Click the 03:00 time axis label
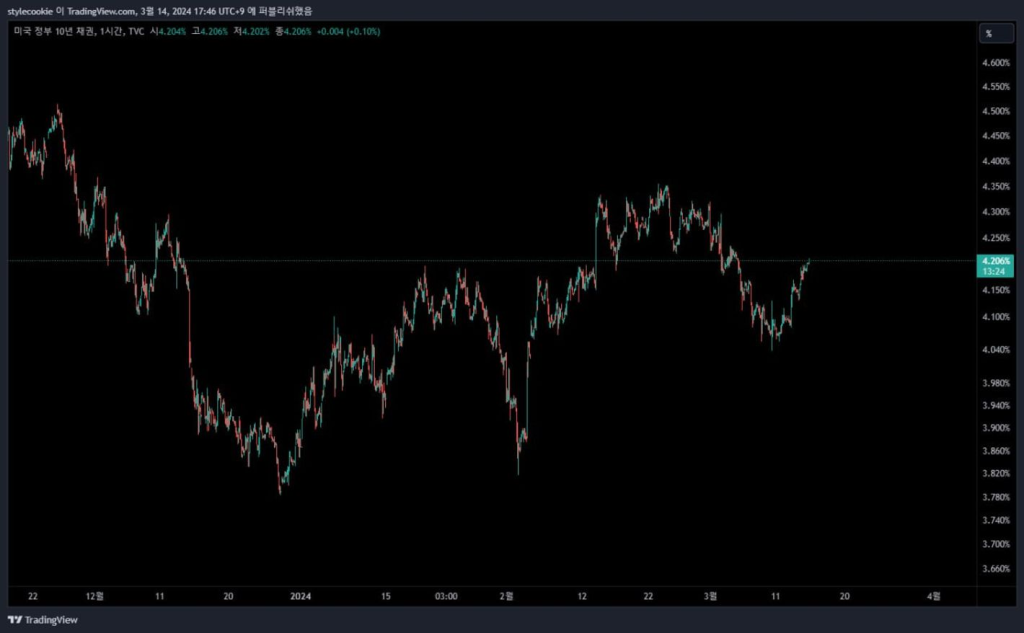 tap(446, 596)
